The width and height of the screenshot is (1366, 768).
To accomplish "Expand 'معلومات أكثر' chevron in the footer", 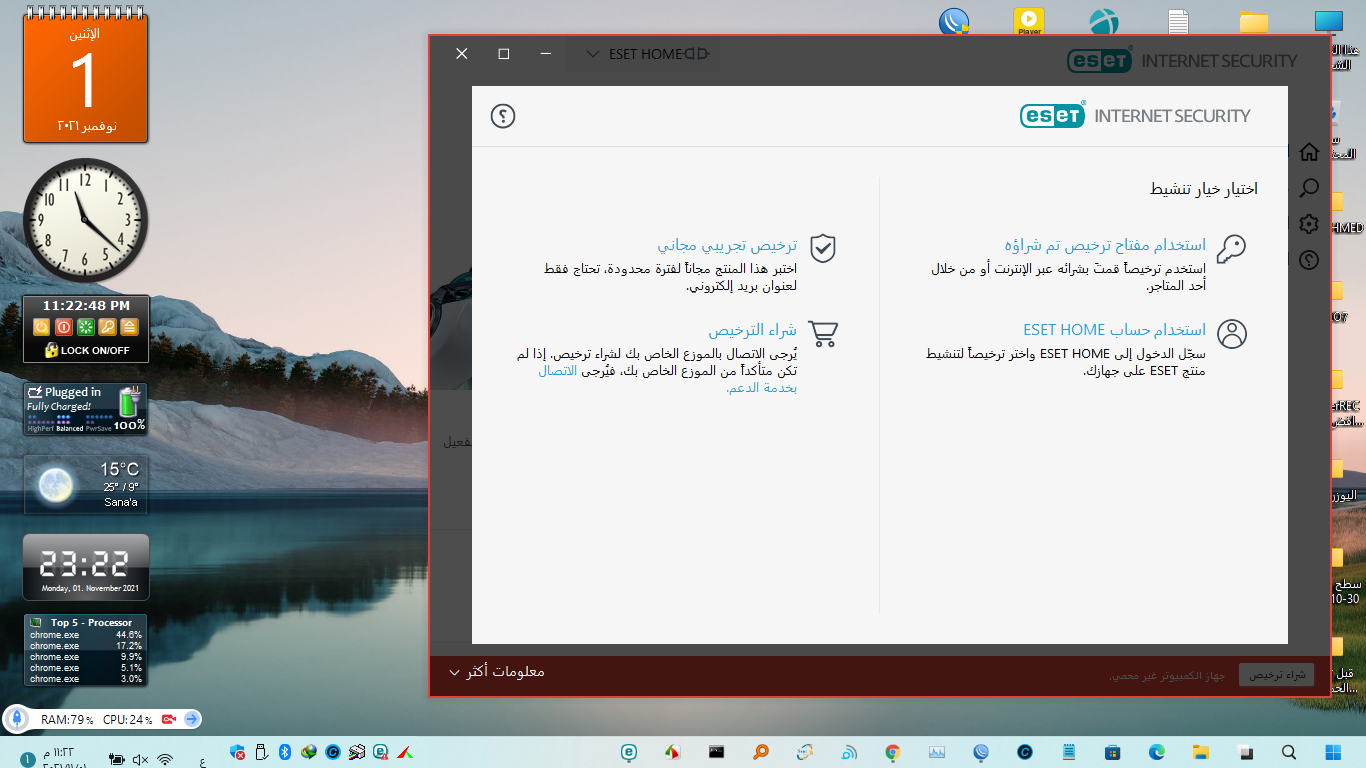I will 455,673.
